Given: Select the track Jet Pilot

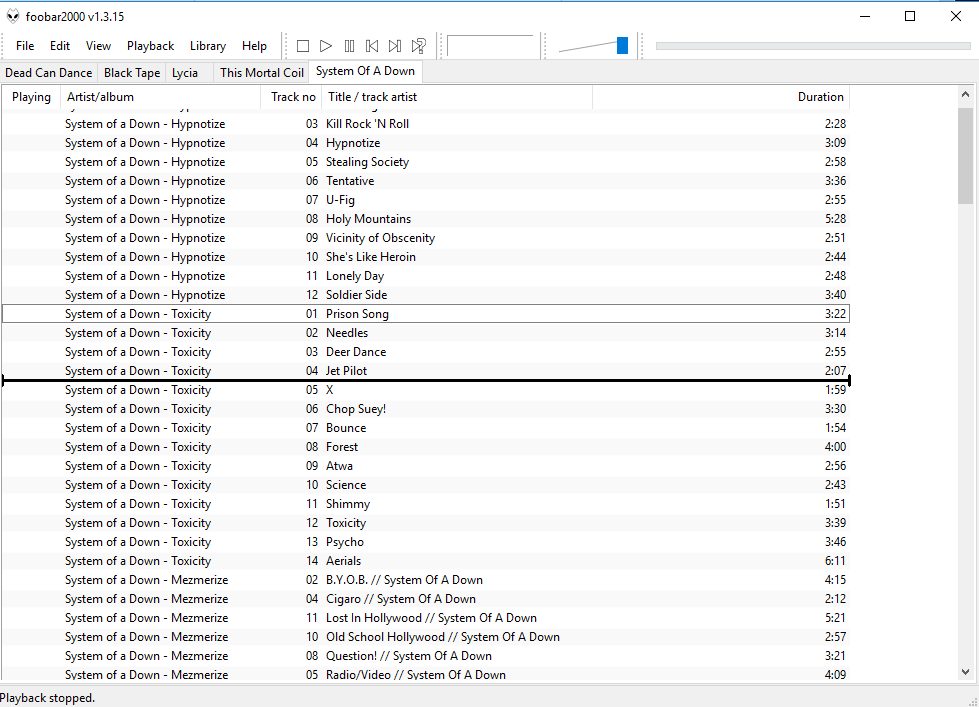Looking at the screenshot, I should pos(426,370).
